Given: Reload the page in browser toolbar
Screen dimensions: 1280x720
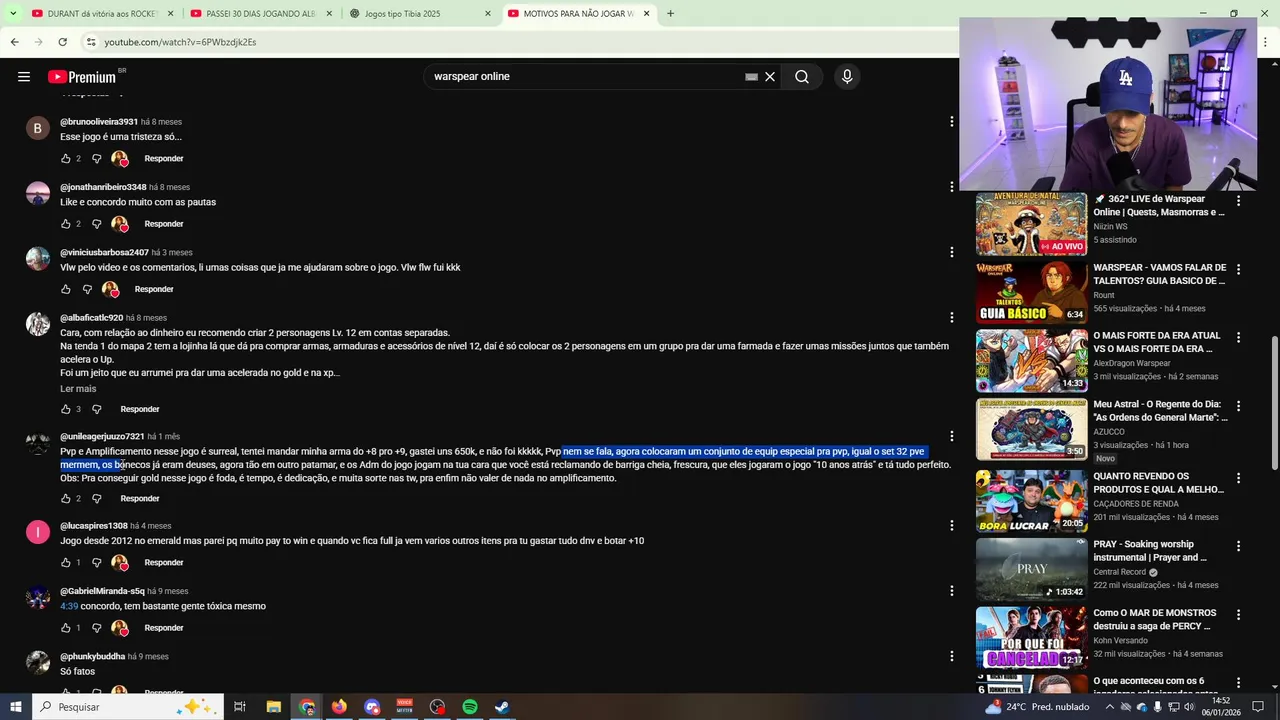Looking at the screenshot, I should (x=62, y=42).
